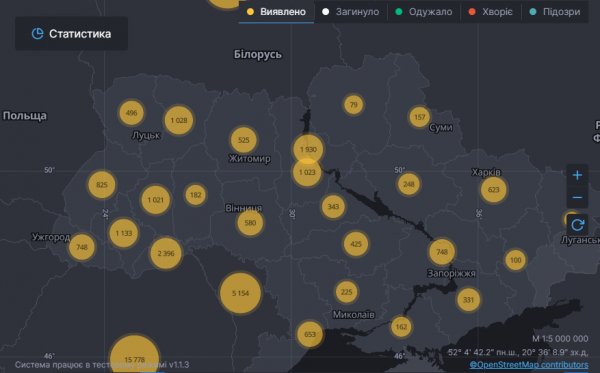This screenshot has width=600, height=373.
Task: Open the OpenStreetMap contributors link
Action: click(x=529, y=365)
